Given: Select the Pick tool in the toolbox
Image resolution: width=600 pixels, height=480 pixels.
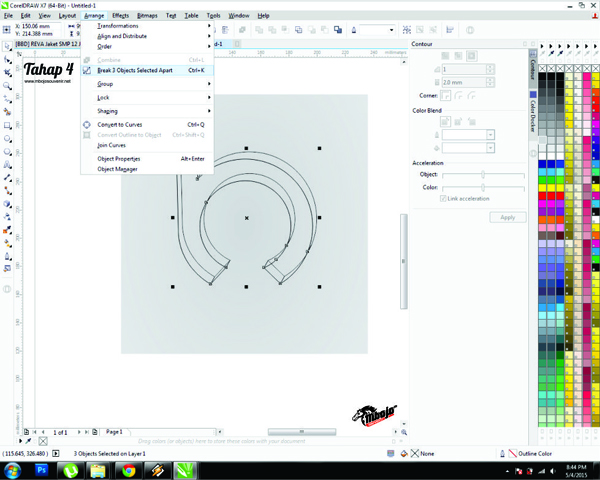Looking at the screenshot, I should point(7,46).
